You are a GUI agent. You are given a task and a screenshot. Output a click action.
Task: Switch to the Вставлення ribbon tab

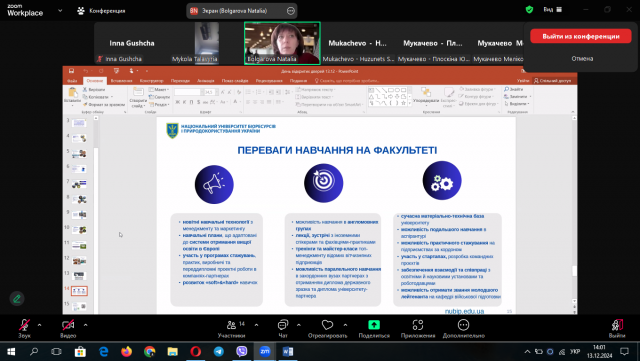click(121, 81)
